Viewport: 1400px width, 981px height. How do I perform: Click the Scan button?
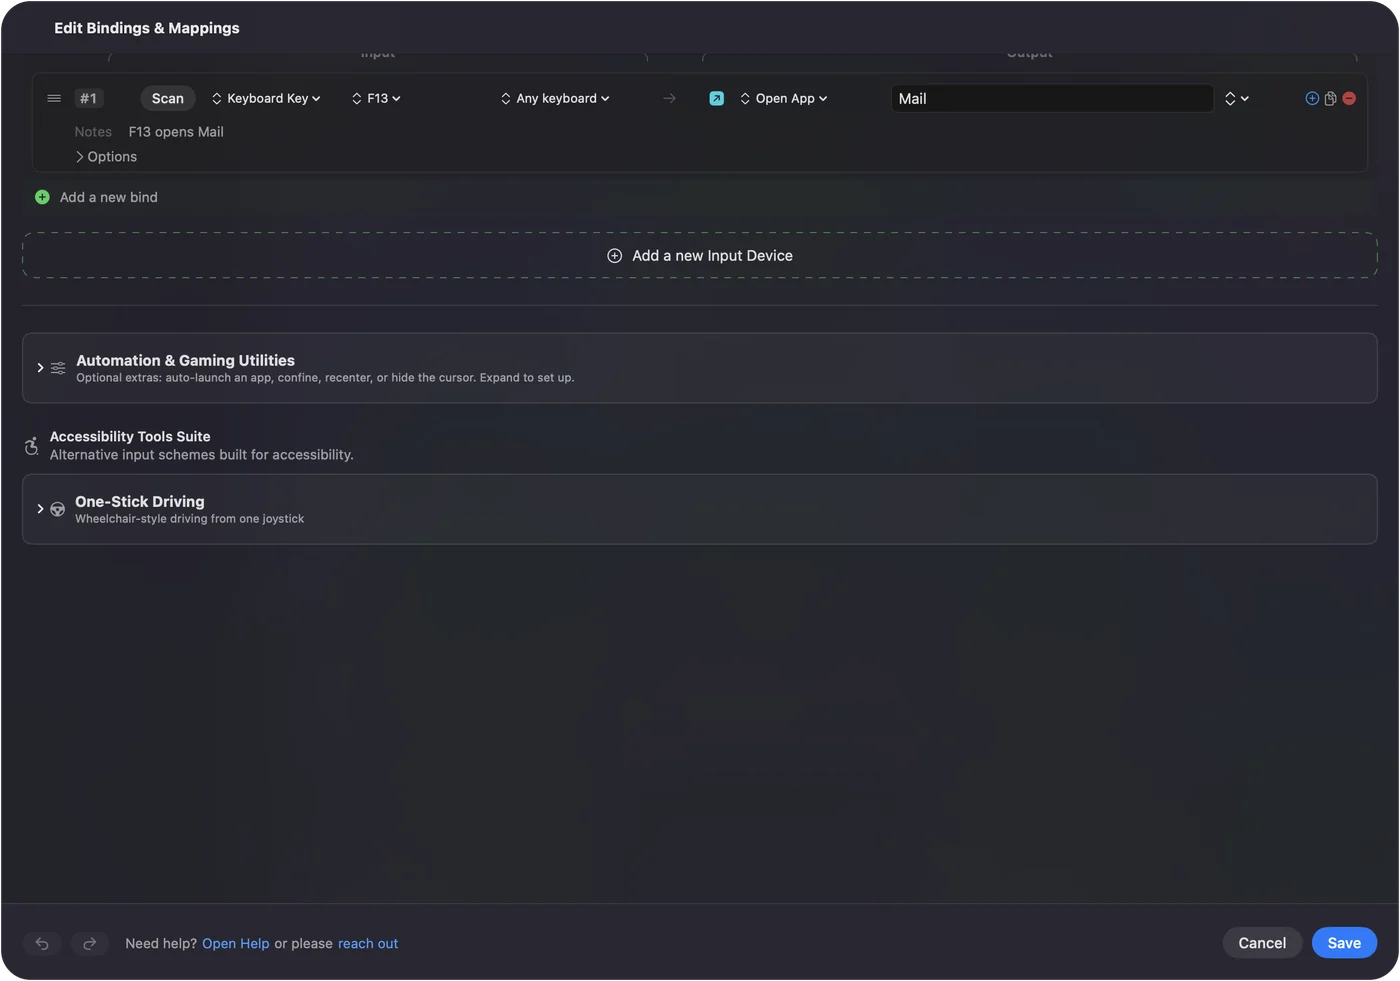click(x=168, y=98)
